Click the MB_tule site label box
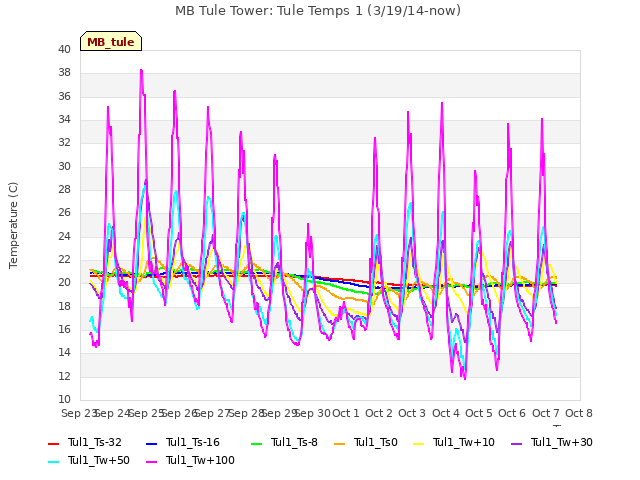Screen dimensions: 640x480 (x=111, y=41)
